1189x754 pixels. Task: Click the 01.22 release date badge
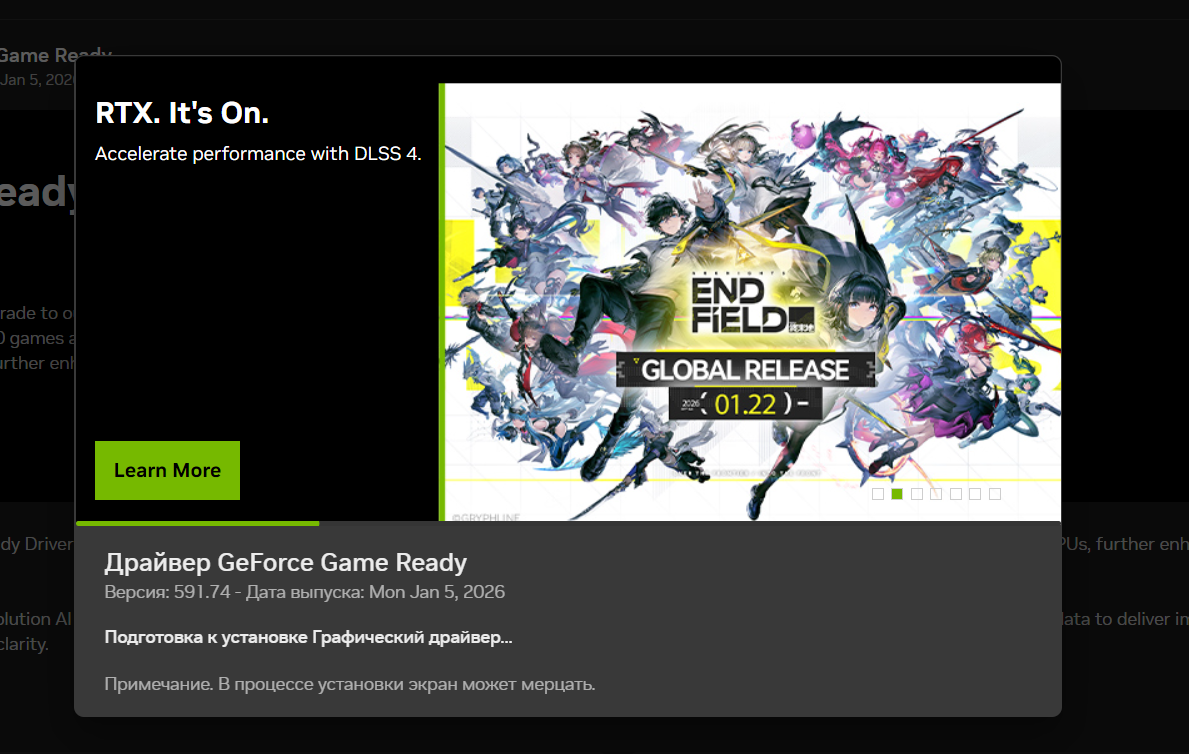tap(745, 404)
